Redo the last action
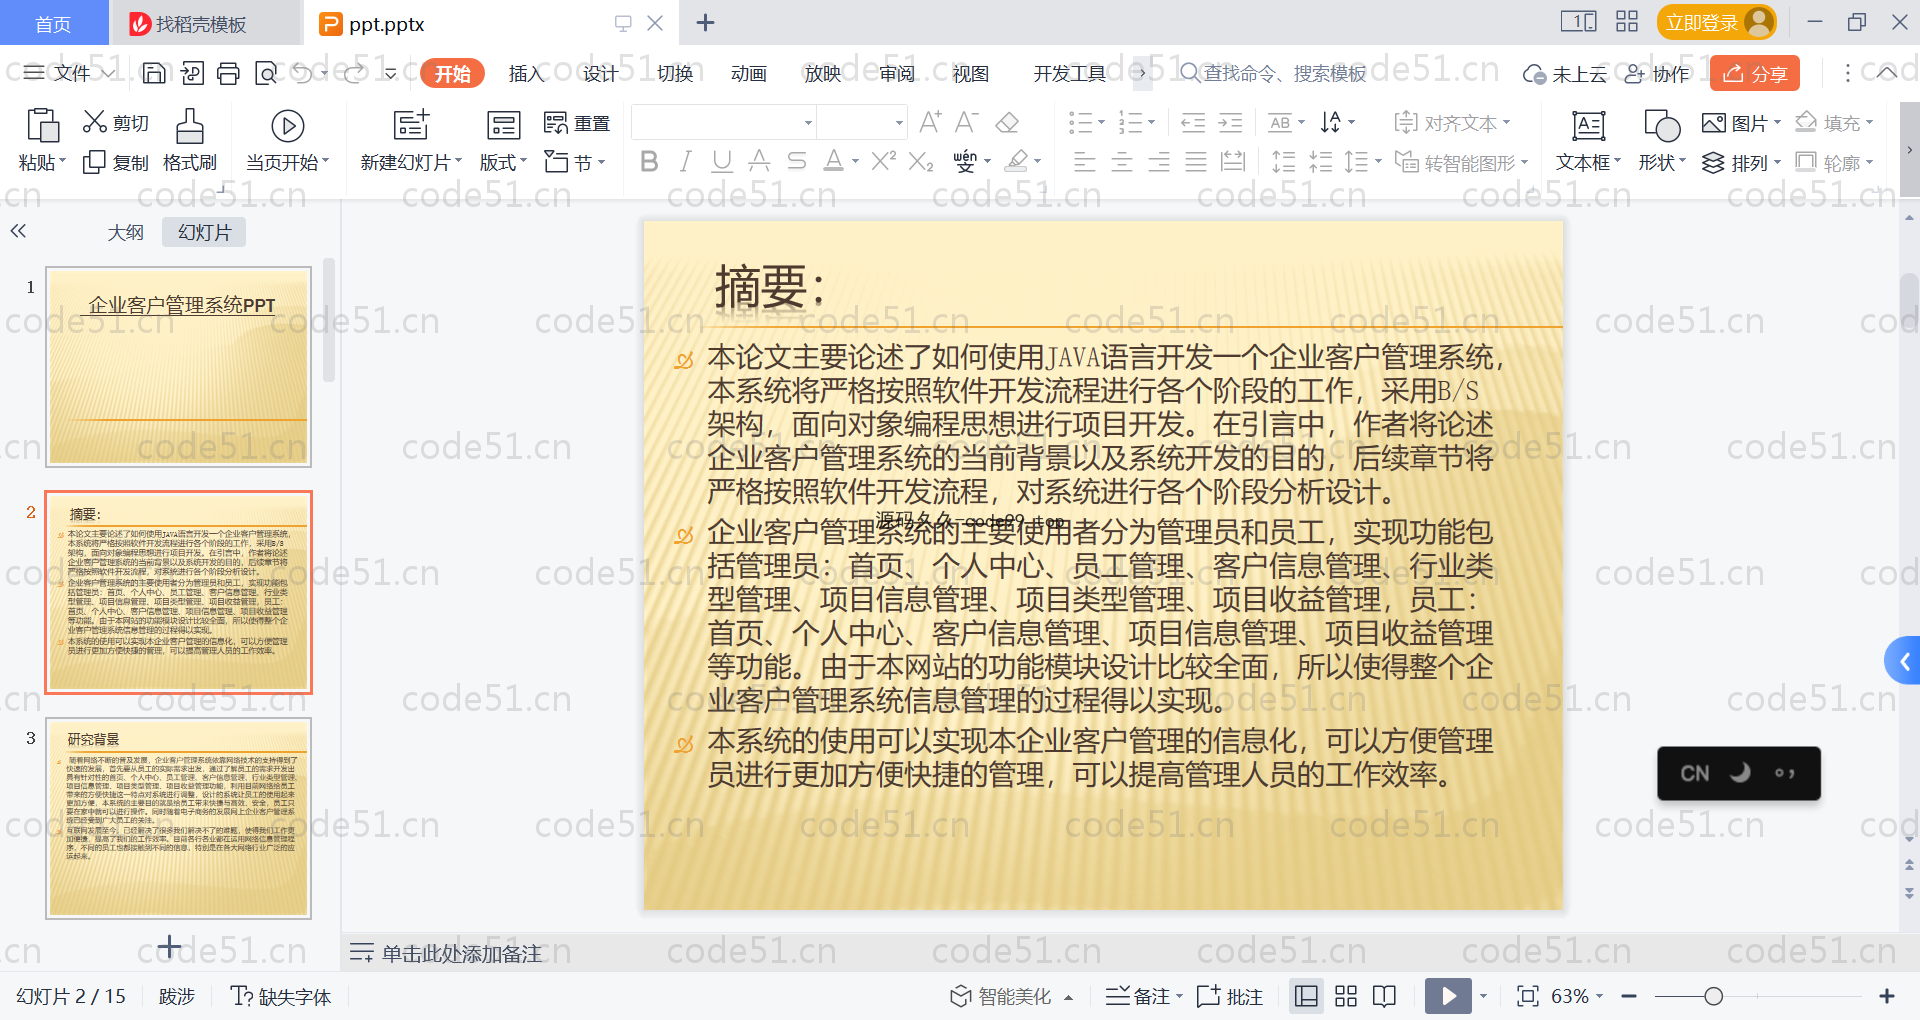Image resolution: width=1920 pixels, height=1020 pixels. click(x=354, y=73)
